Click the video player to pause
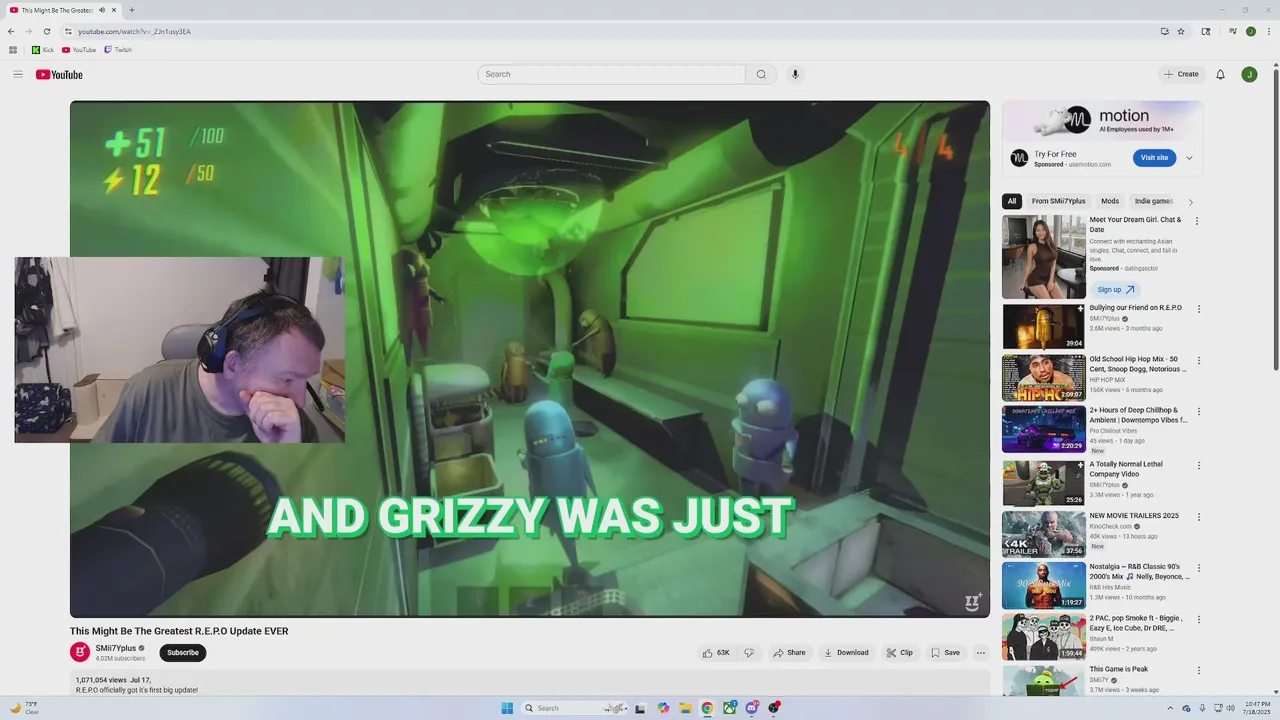Image resolution: width=1280 pixels, height=720 pixels. pyautogui.click(x=530, y=359)
